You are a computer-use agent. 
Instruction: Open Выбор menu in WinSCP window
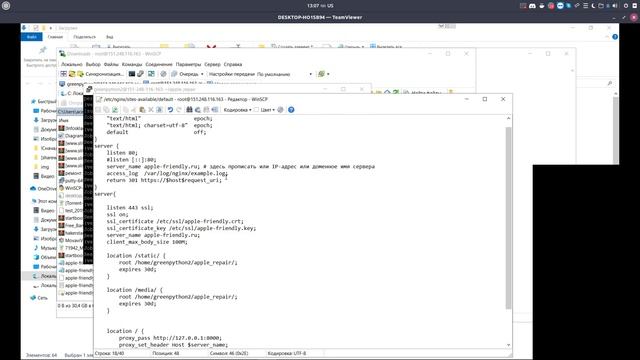point(93,64)
